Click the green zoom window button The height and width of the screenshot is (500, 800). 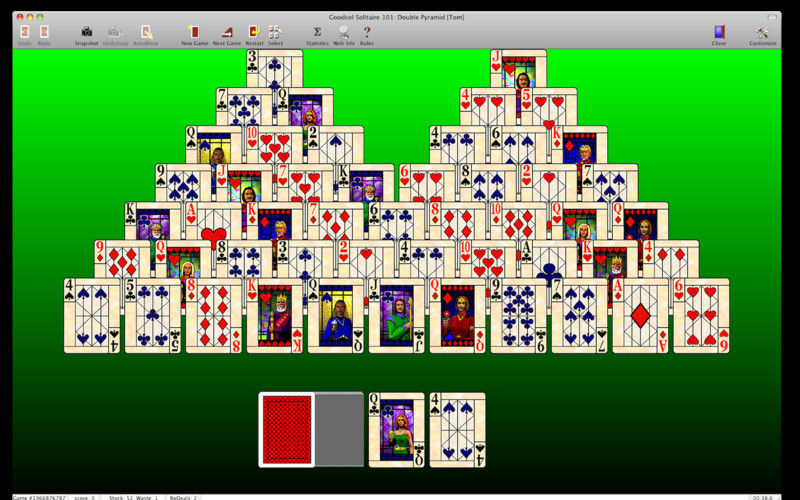point(40,17)
